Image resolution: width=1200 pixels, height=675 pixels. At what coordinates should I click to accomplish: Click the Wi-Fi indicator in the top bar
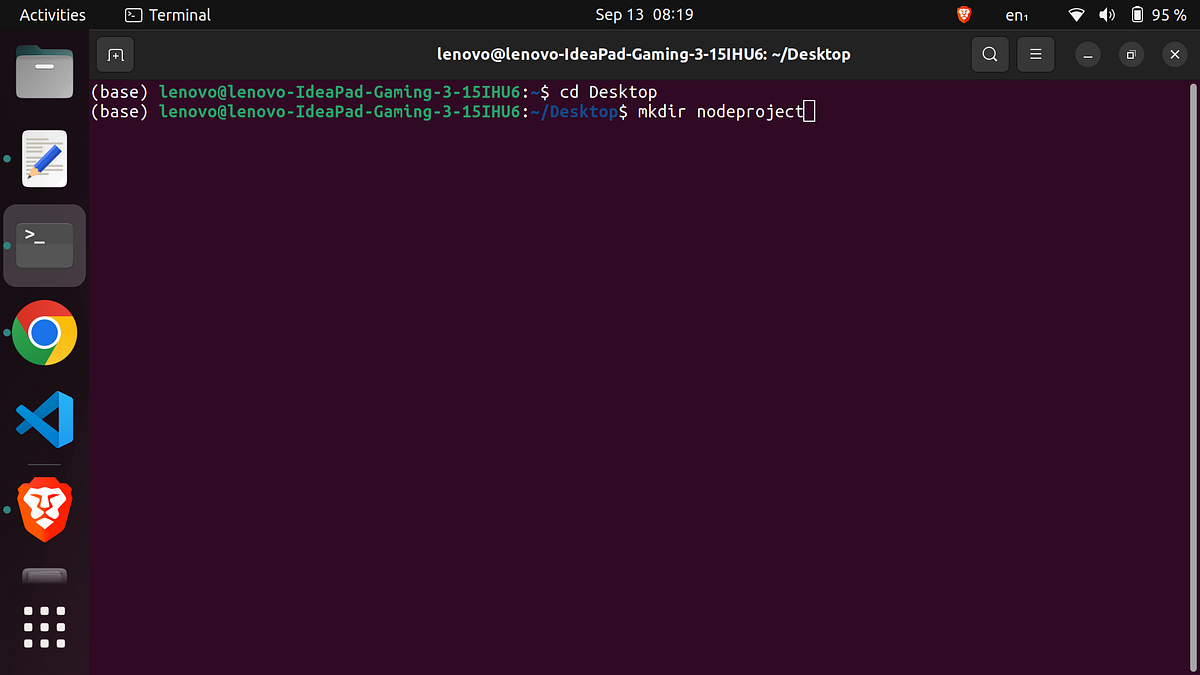coord(1076,14)
